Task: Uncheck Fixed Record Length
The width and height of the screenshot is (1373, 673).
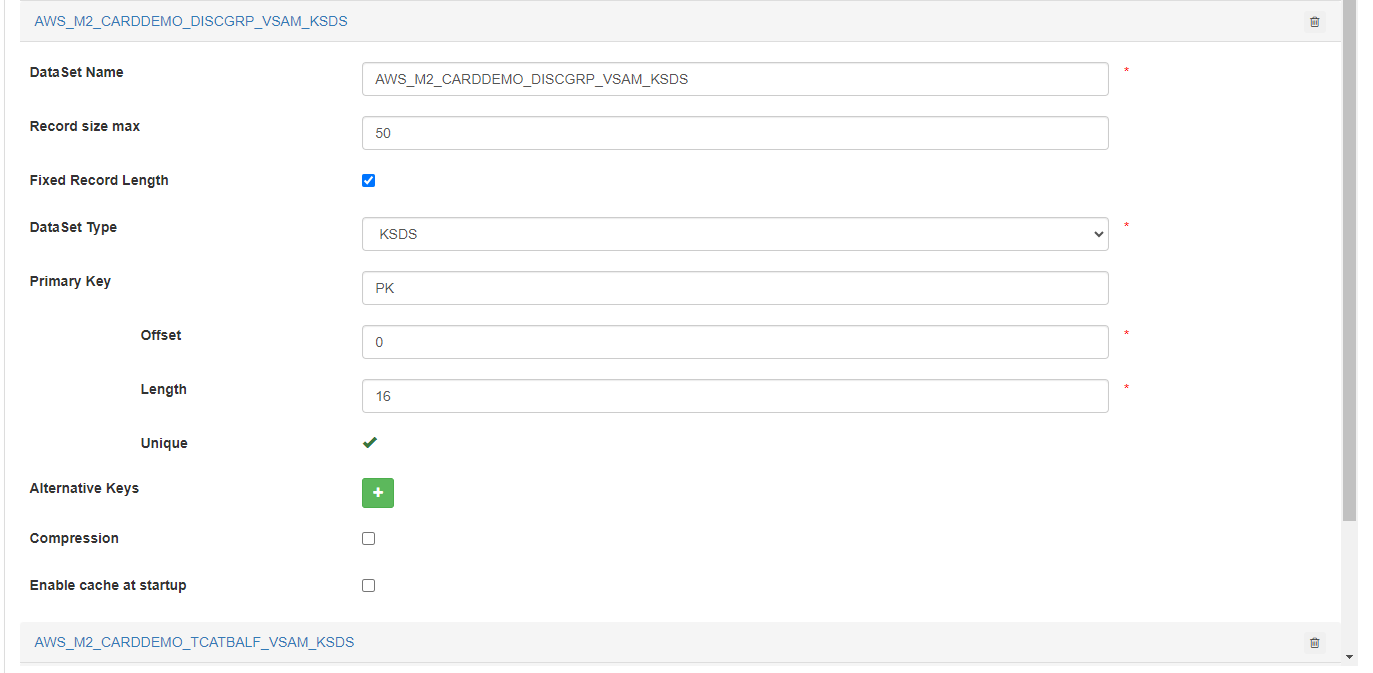Action: tap(368, 180)
